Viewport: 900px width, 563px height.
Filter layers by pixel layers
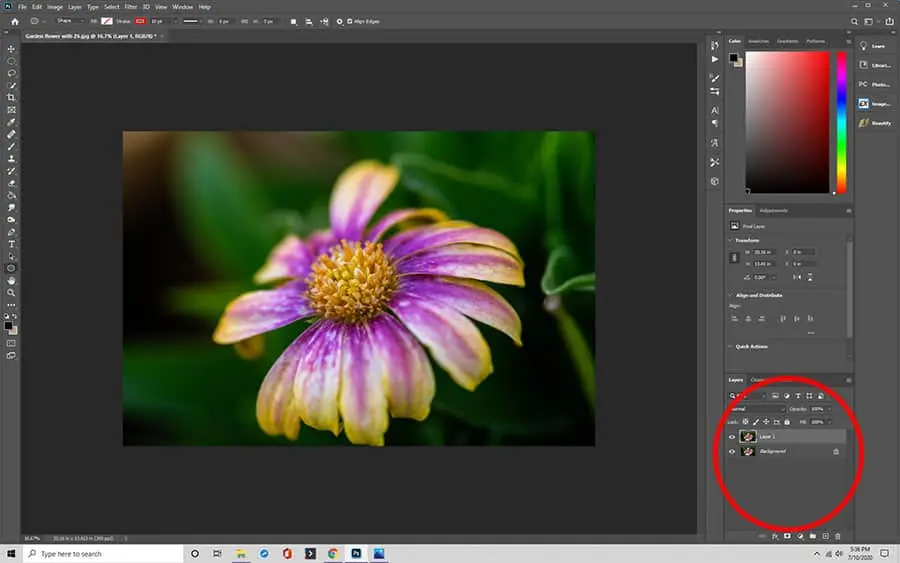[x=775, y=396]
